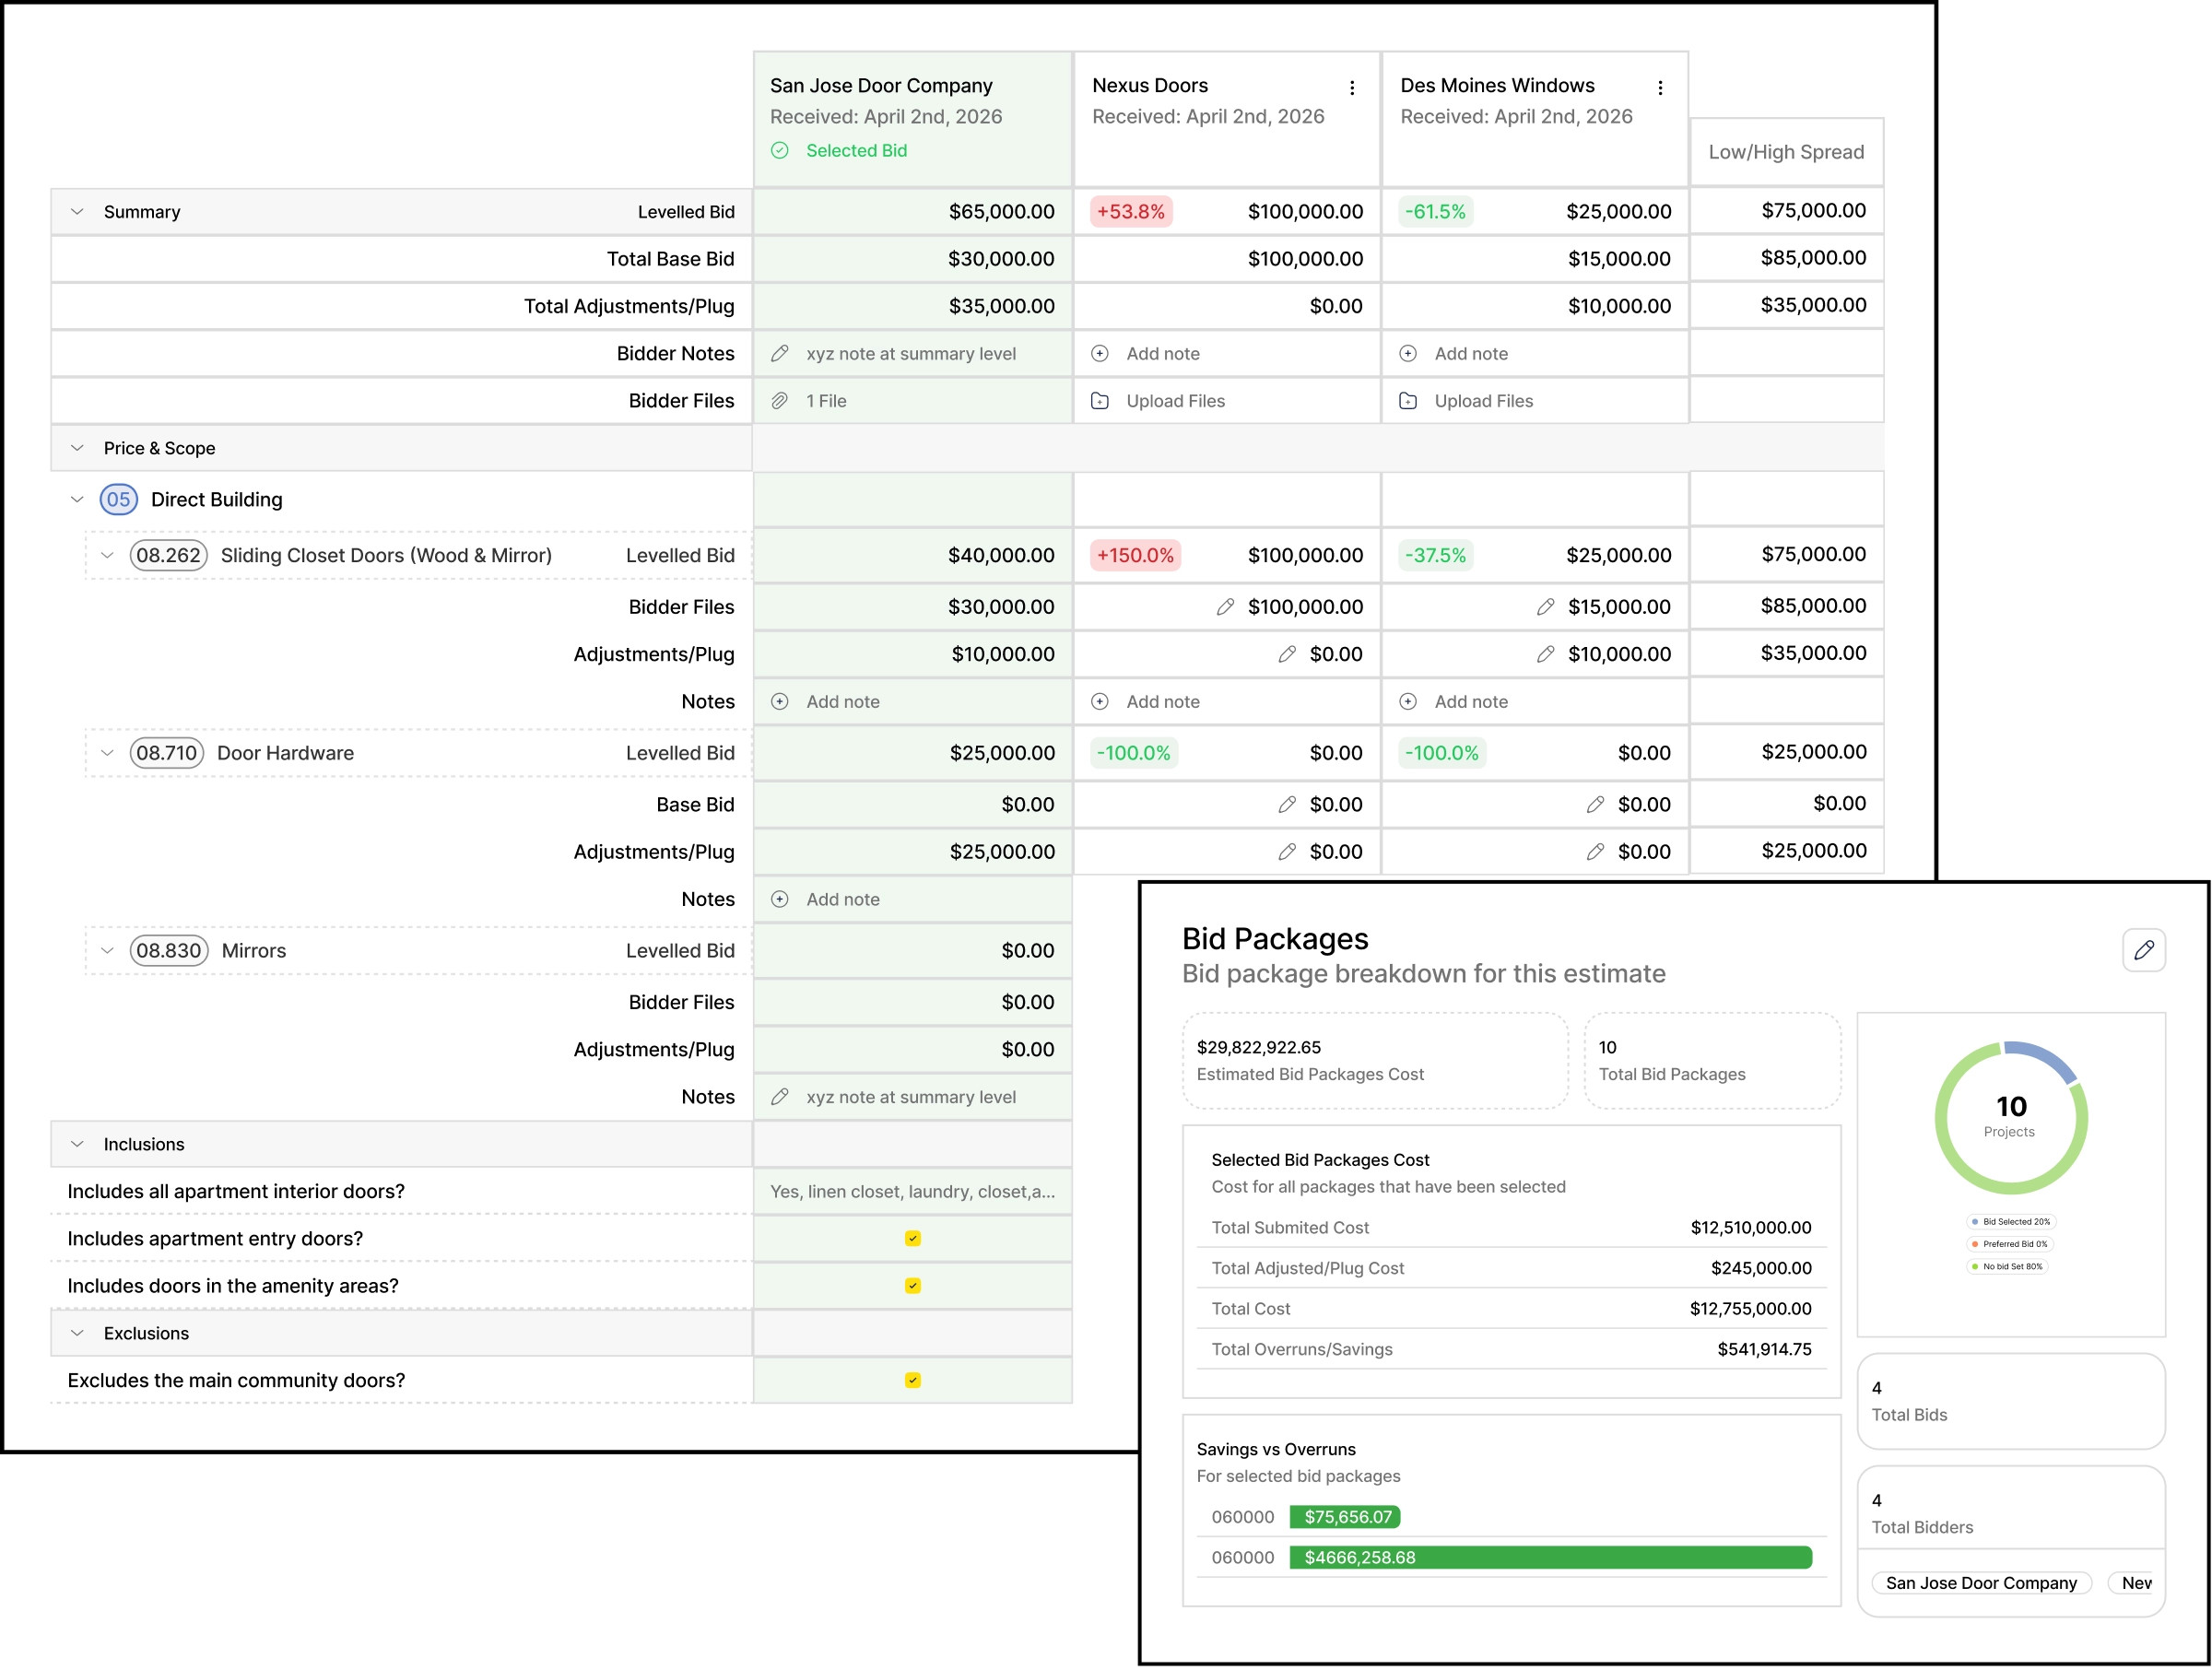
Task: Edit Nexus Doors $100,000.00 Bidder Files amount
Action: coord(1225,607)
